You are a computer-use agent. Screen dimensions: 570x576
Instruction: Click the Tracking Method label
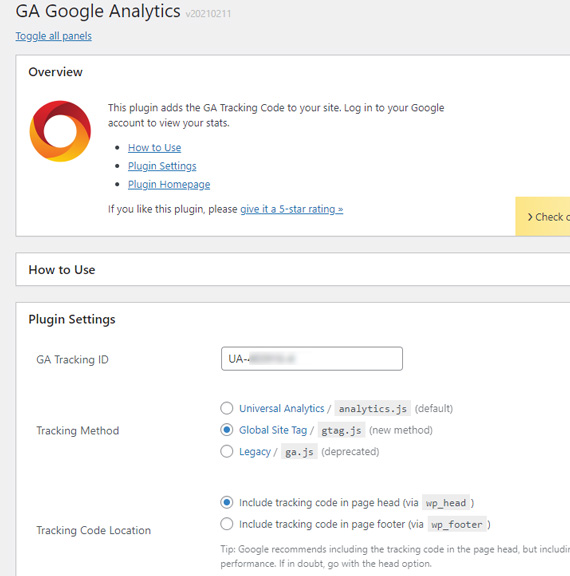click(x=77, y=431)
